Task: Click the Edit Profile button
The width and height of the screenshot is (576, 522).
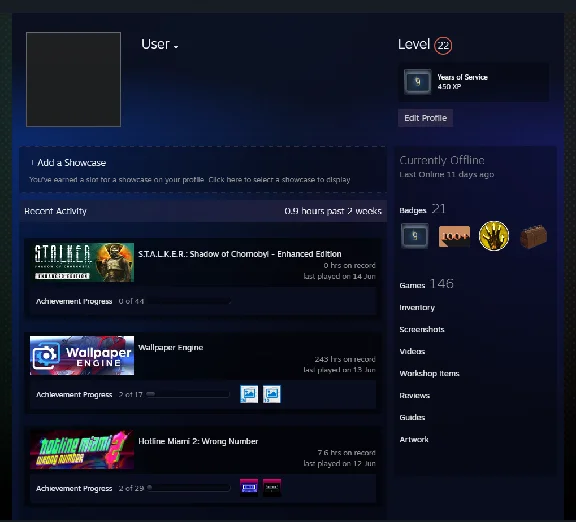Action: coord(425,118)
